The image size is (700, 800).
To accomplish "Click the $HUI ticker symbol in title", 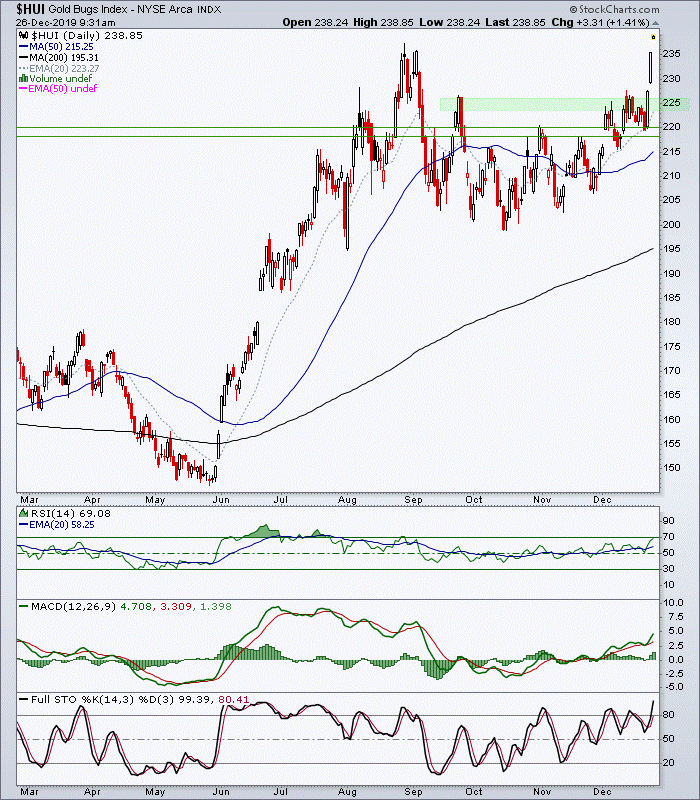I will click(31, 10).
